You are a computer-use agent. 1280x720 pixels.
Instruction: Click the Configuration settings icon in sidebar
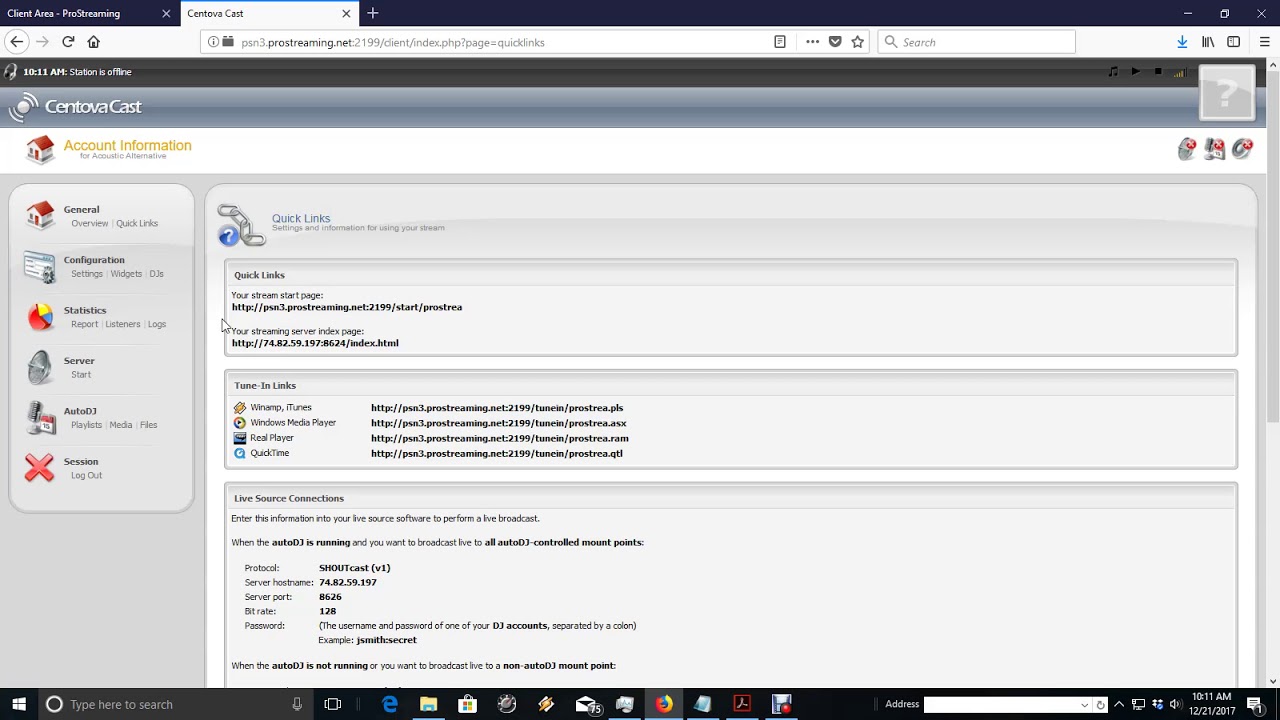click(40, 267)
